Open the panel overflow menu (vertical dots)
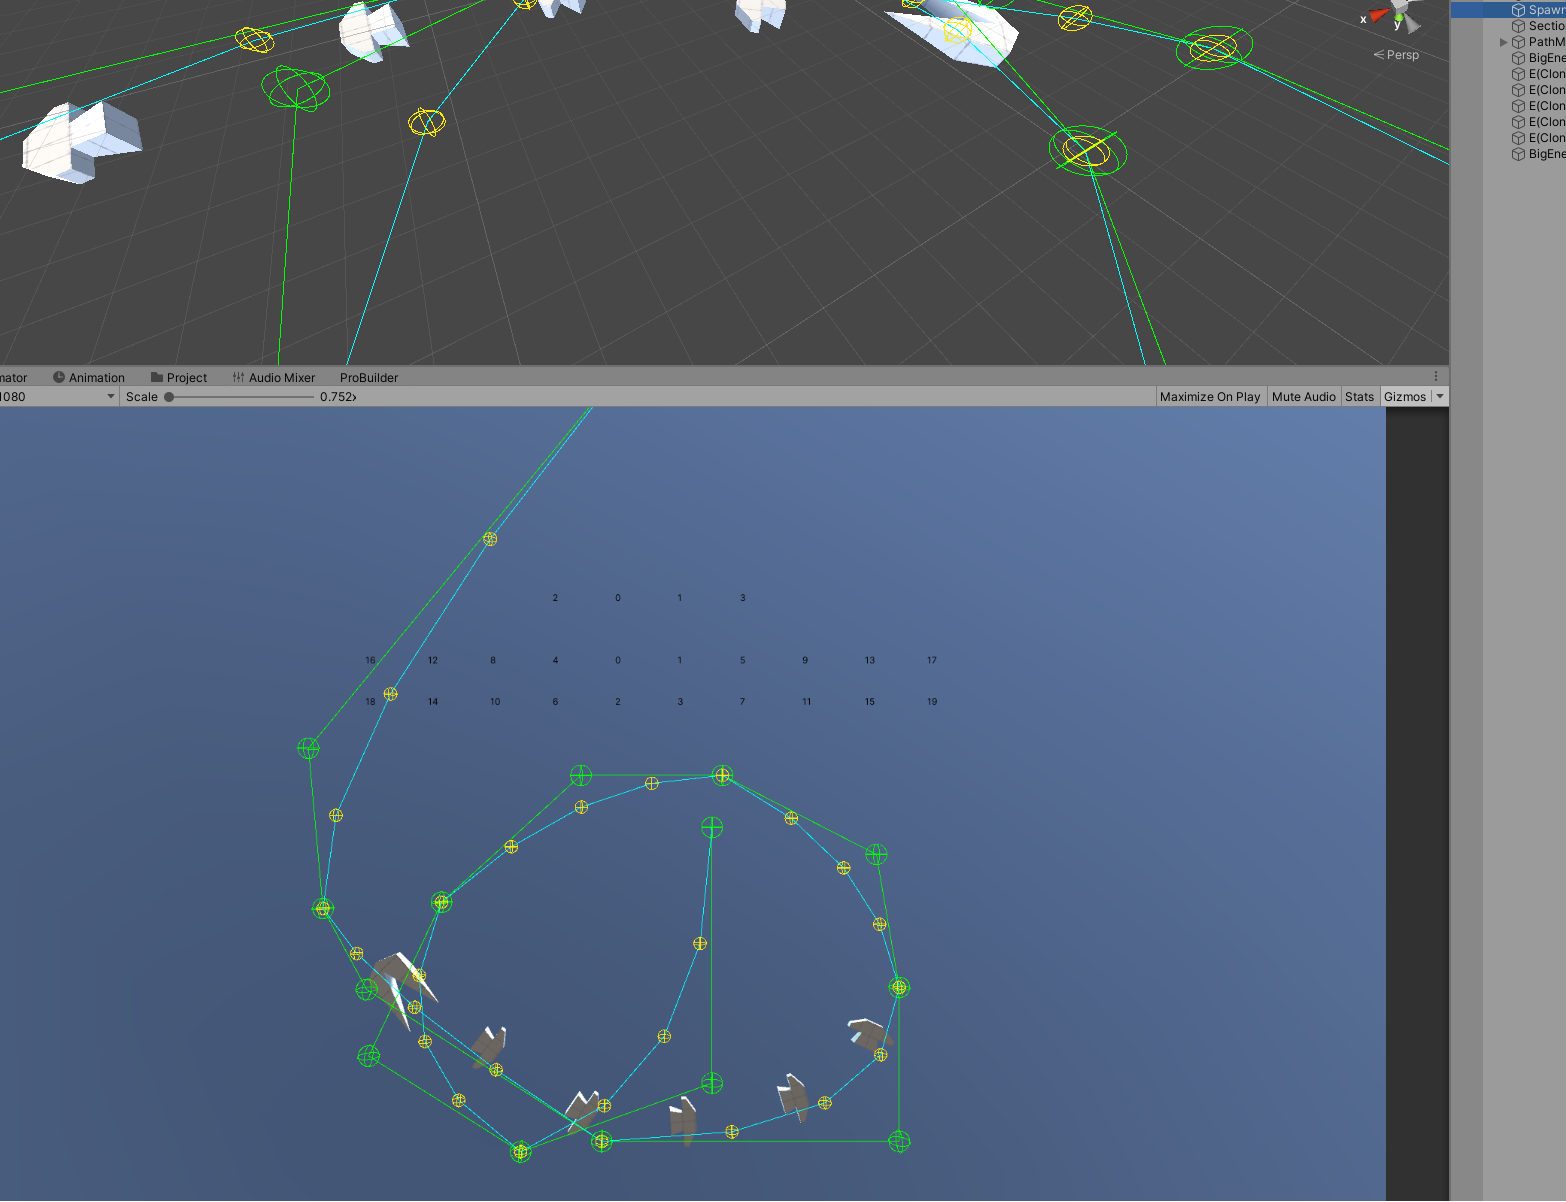Viewport: 1566px width, 1202px height. pyautogui.click(x=1437, y=374)
